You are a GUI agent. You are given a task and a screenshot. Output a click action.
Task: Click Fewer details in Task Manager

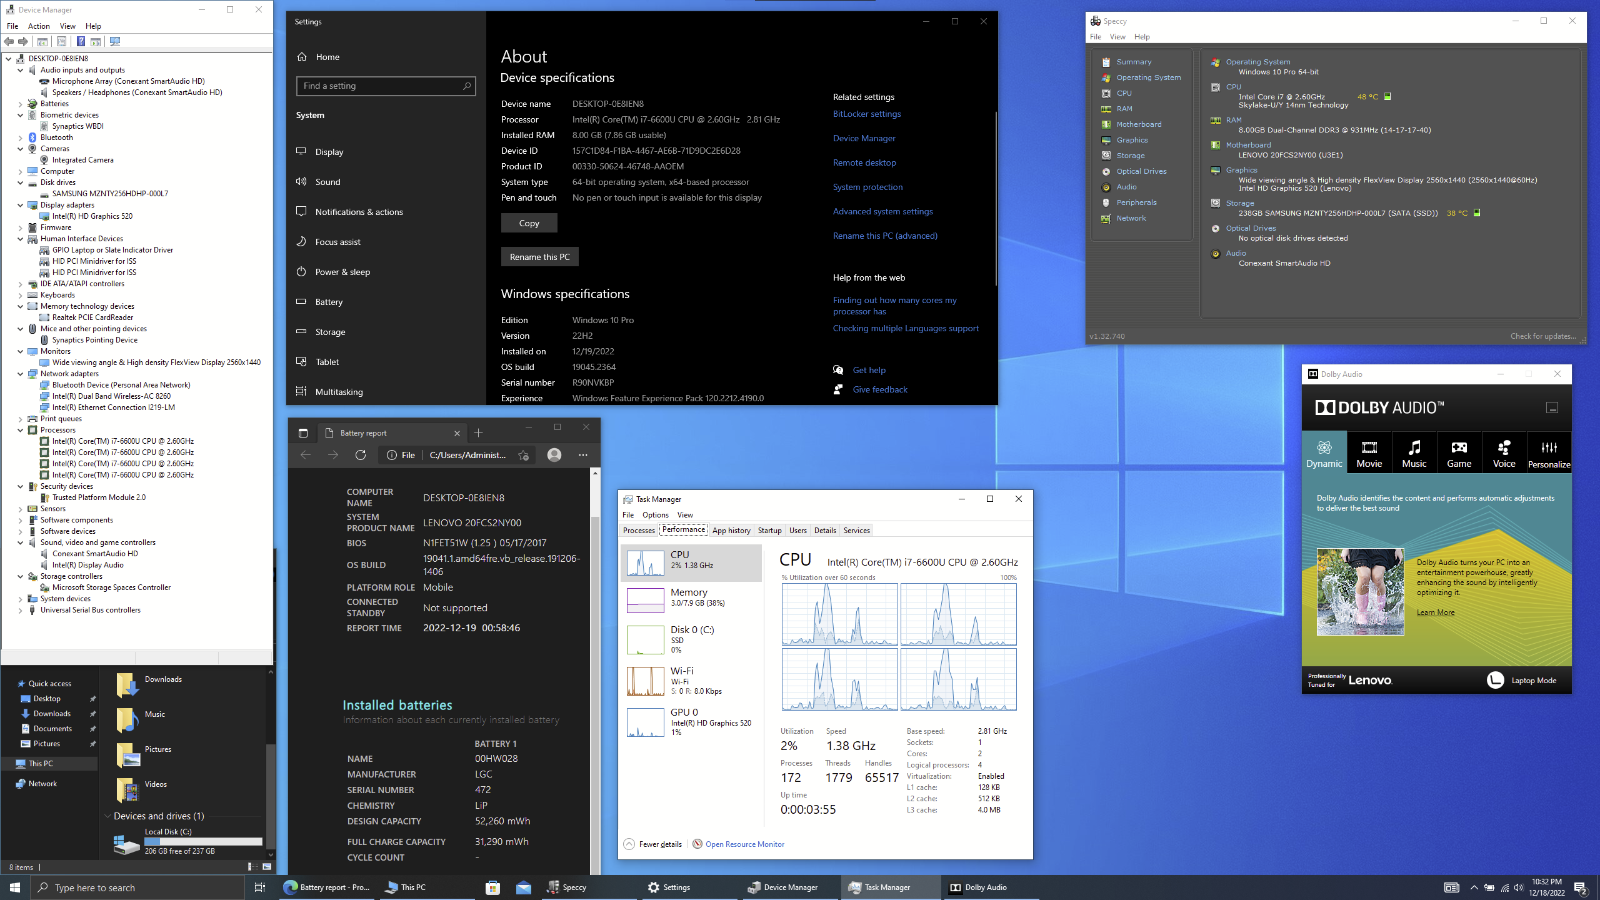click(x=653, y=844)
